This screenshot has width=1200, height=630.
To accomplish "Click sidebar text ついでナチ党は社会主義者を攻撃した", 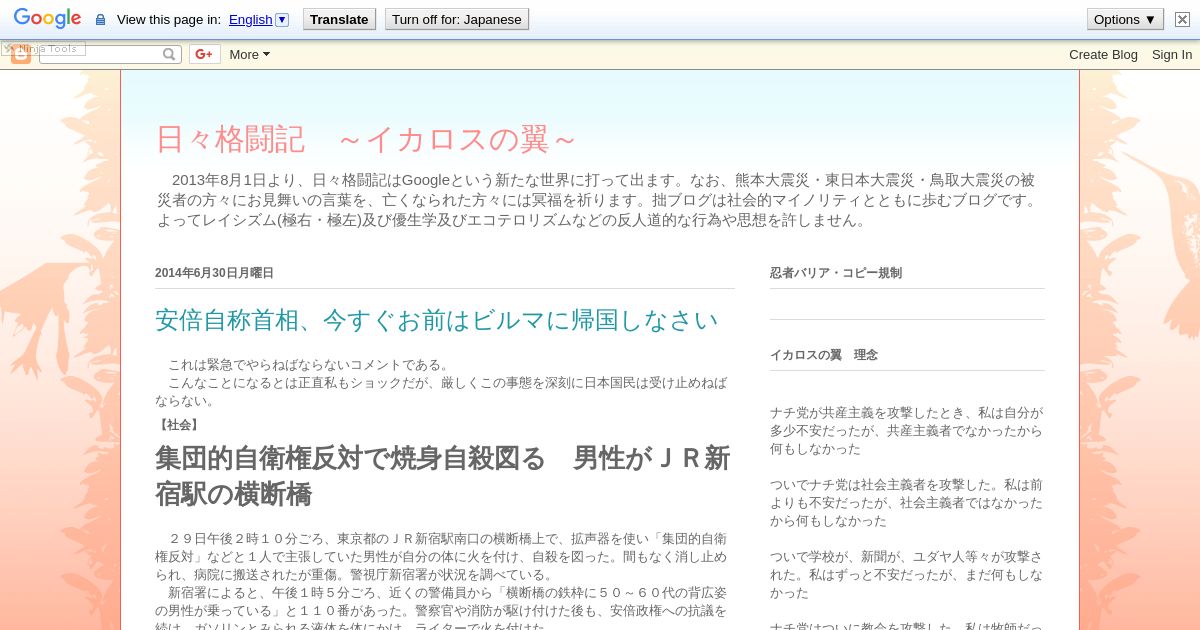I will click(x=906, y=502).
